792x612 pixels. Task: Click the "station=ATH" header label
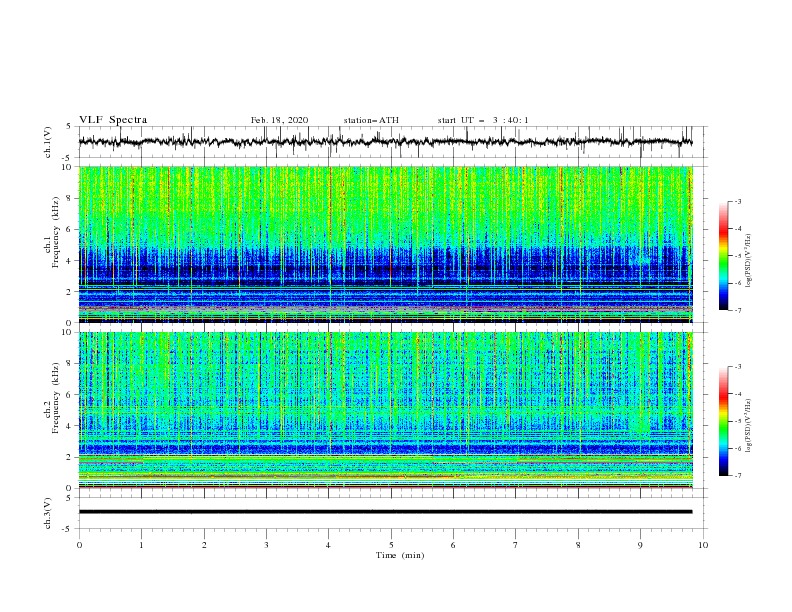(x=371, y=120)
